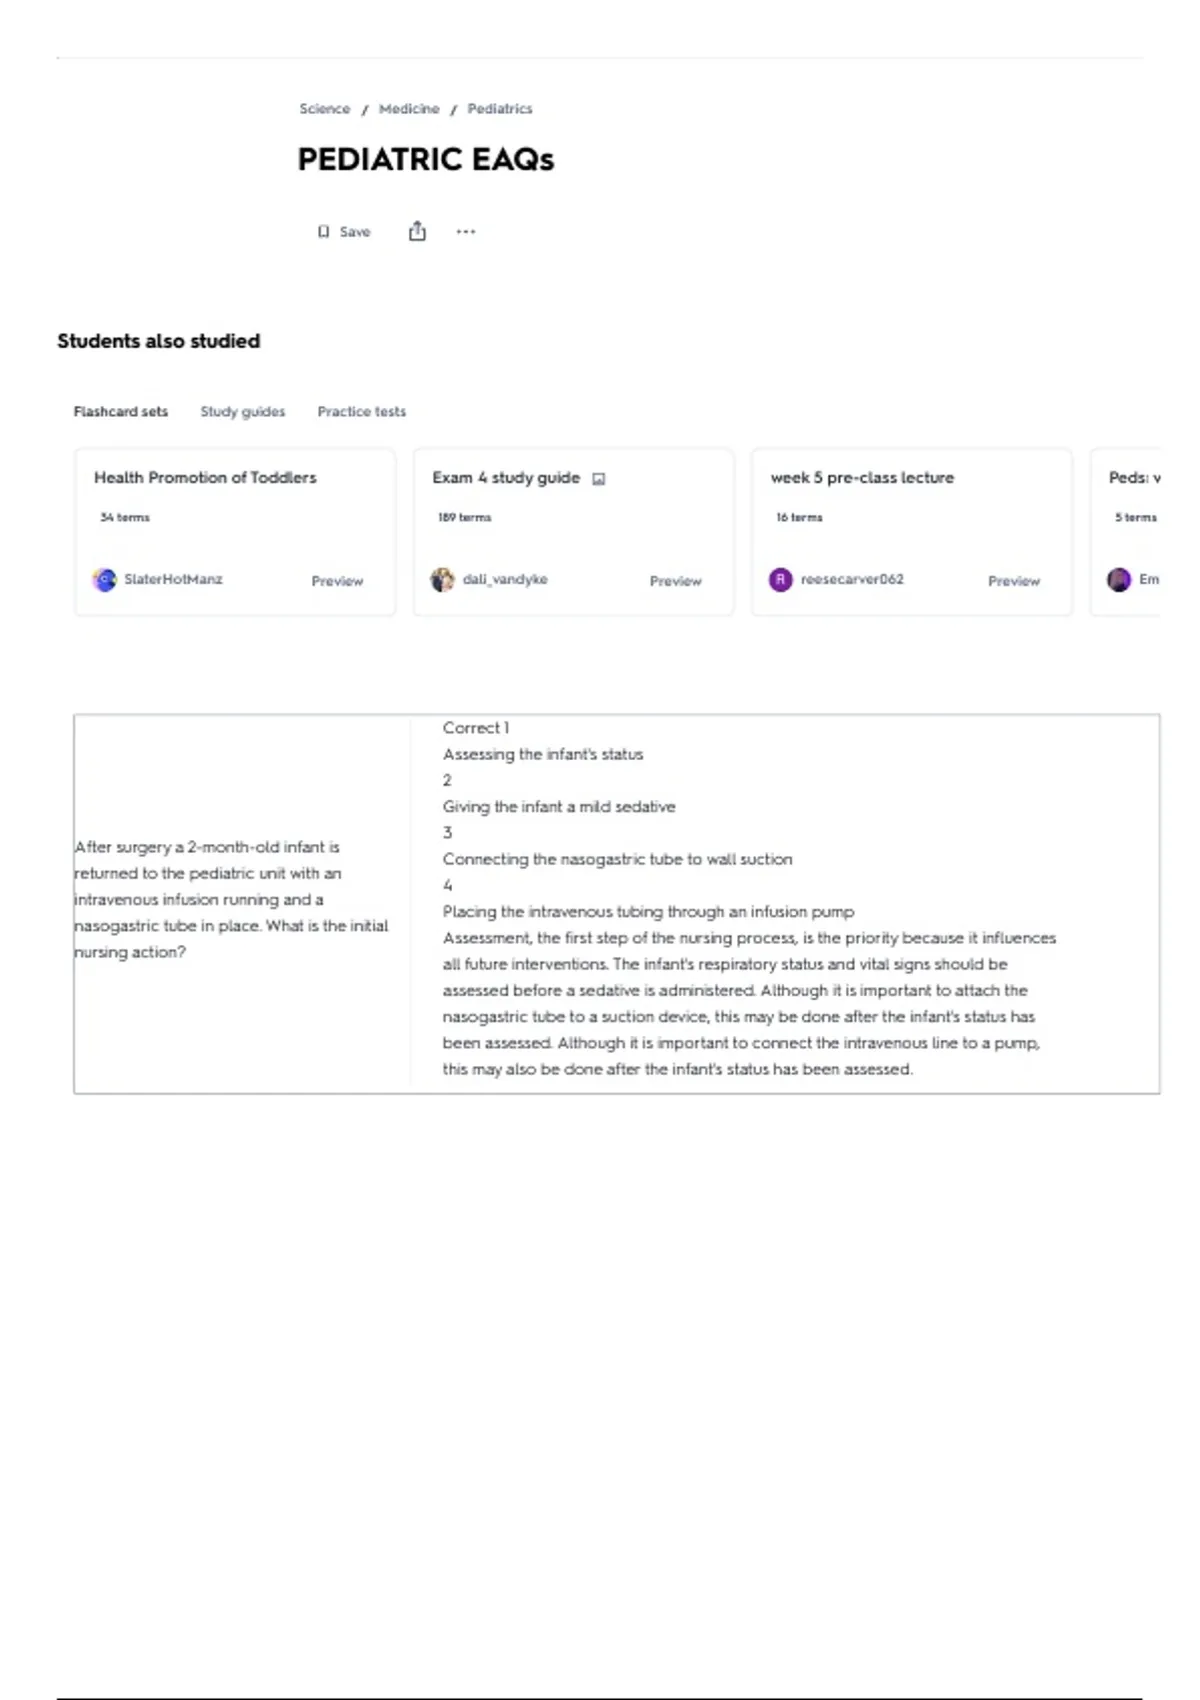Switch to the Study guides tab
This screenshot has height=1700, width=1200.
[243, 412]
